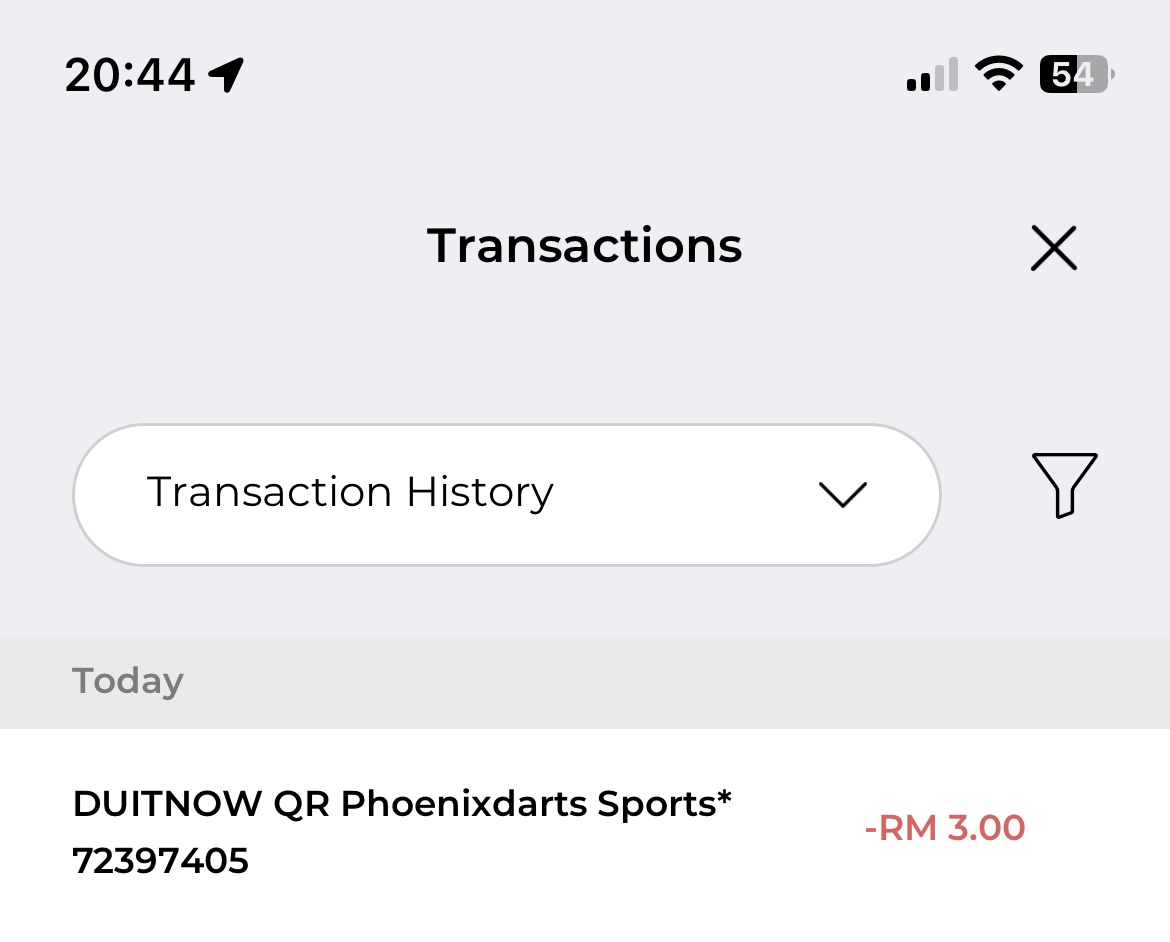Tap the reference number 72397405
1170x942 pixels.
tap(160, 860)
